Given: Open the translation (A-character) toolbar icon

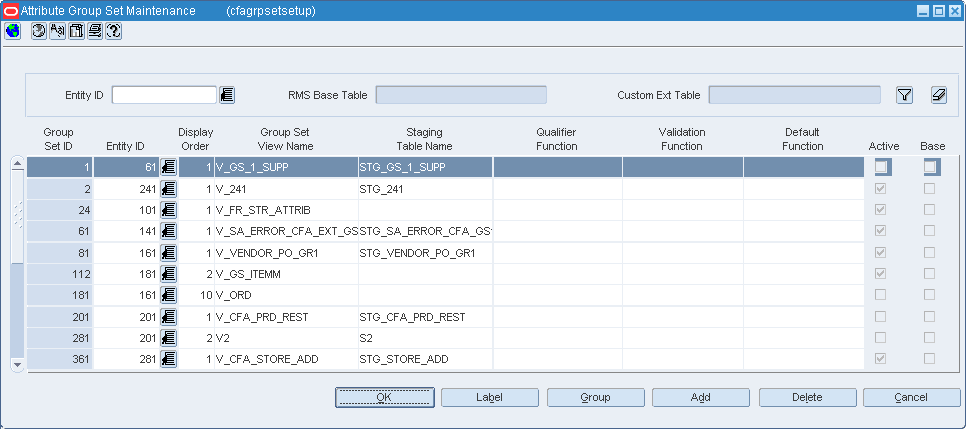Looking at the screenshot, I should pos(57,31).
